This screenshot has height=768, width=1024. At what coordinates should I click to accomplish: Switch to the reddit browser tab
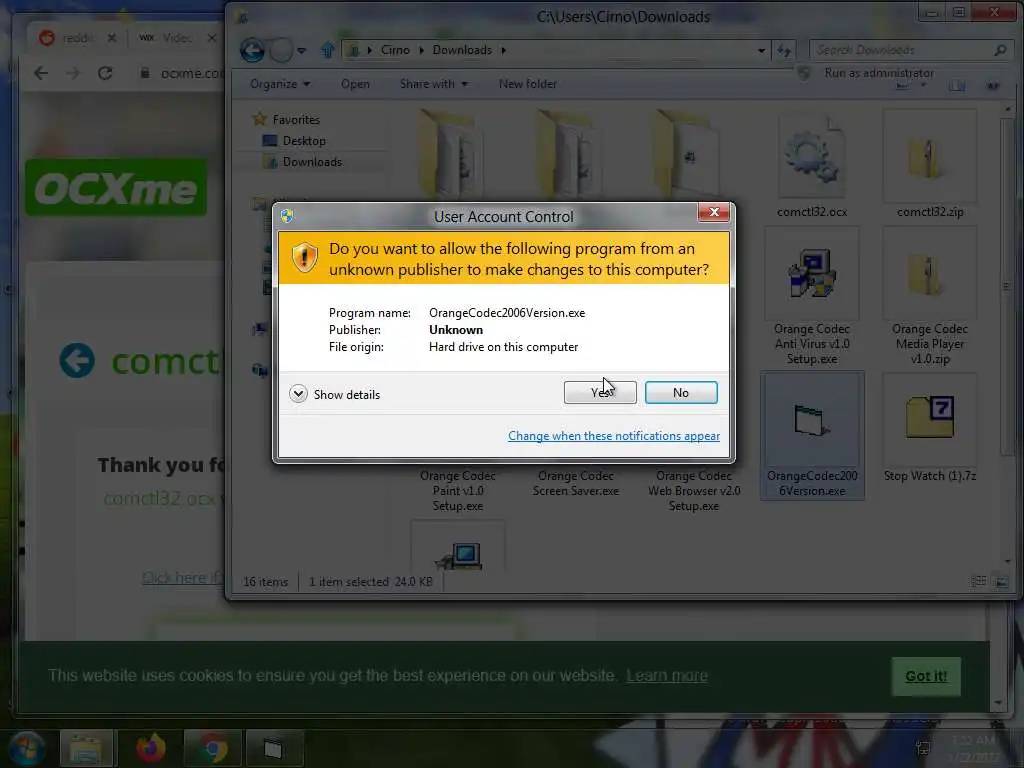pyautogui.click(x=77, y=38)
